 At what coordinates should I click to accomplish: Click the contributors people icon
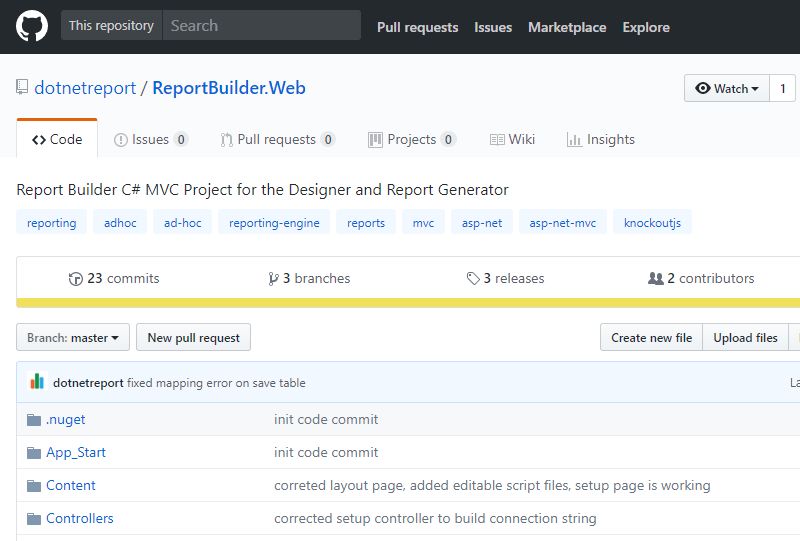point(656,278)
